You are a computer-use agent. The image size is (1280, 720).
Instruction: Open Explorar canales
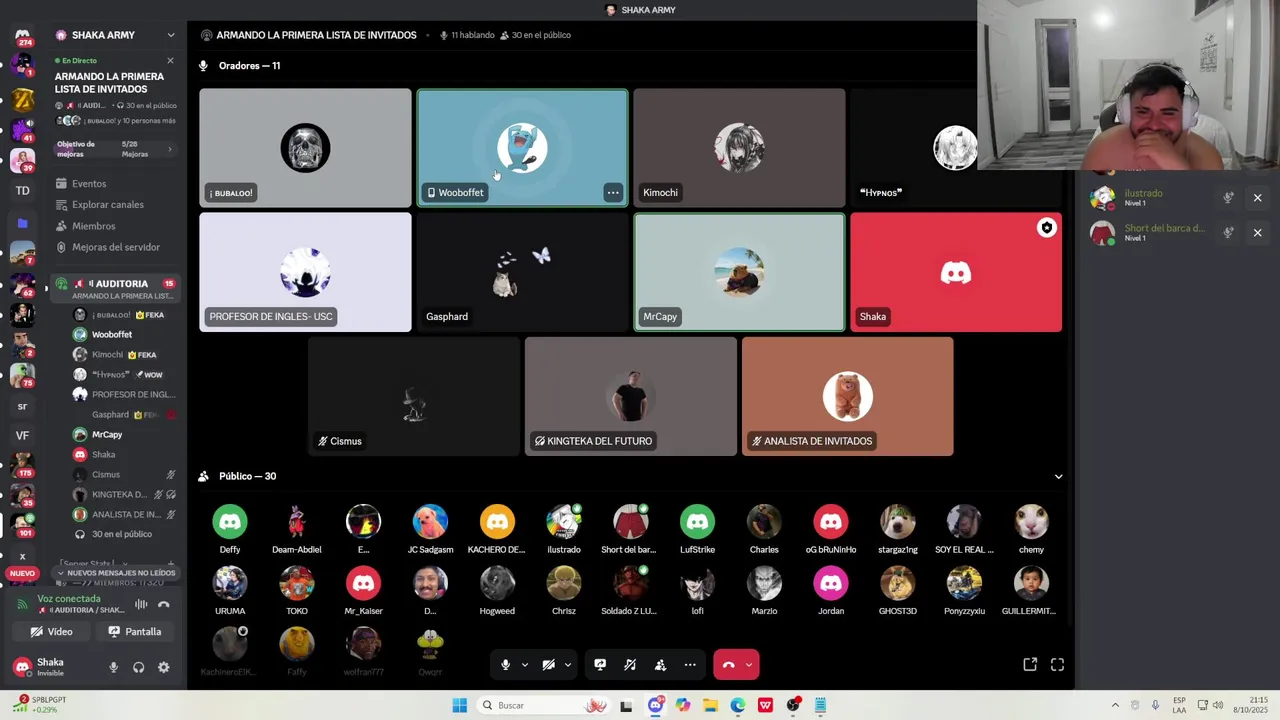(x=107, y=204)
